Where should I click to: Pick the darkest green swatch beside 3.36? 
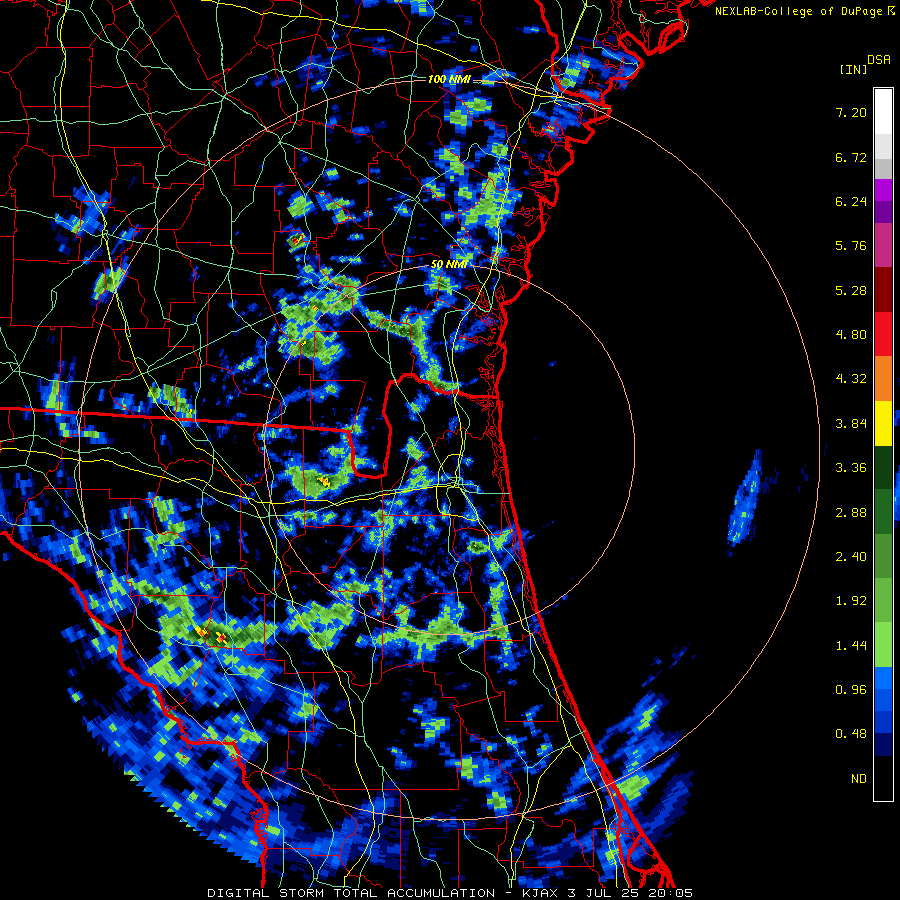(883, 468)
